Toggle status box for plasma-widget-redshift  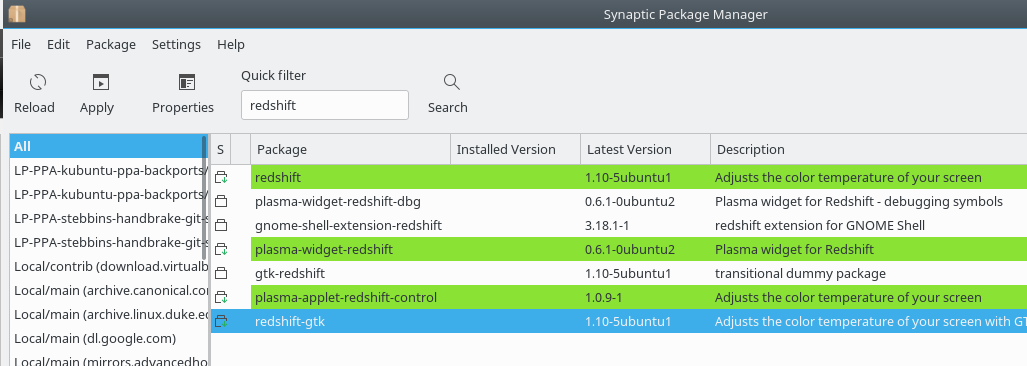pos(221,249)
